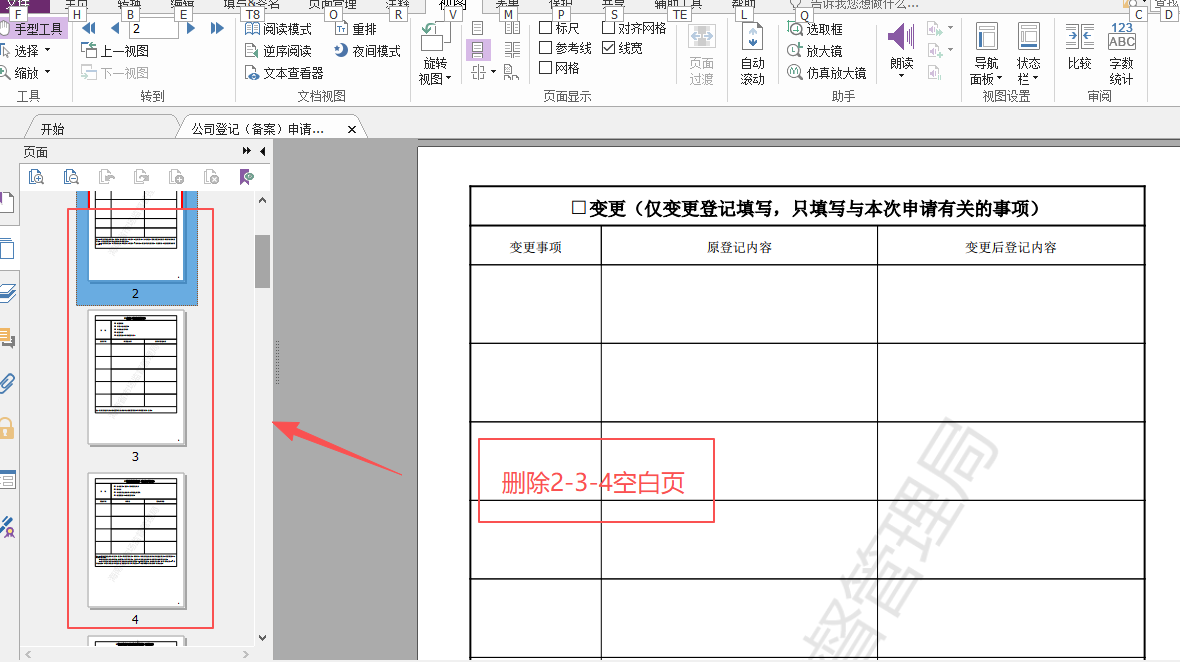Activate the 放大镜 loupe tool
Screen dimensions: 1180x662
(x=814, y=50)
